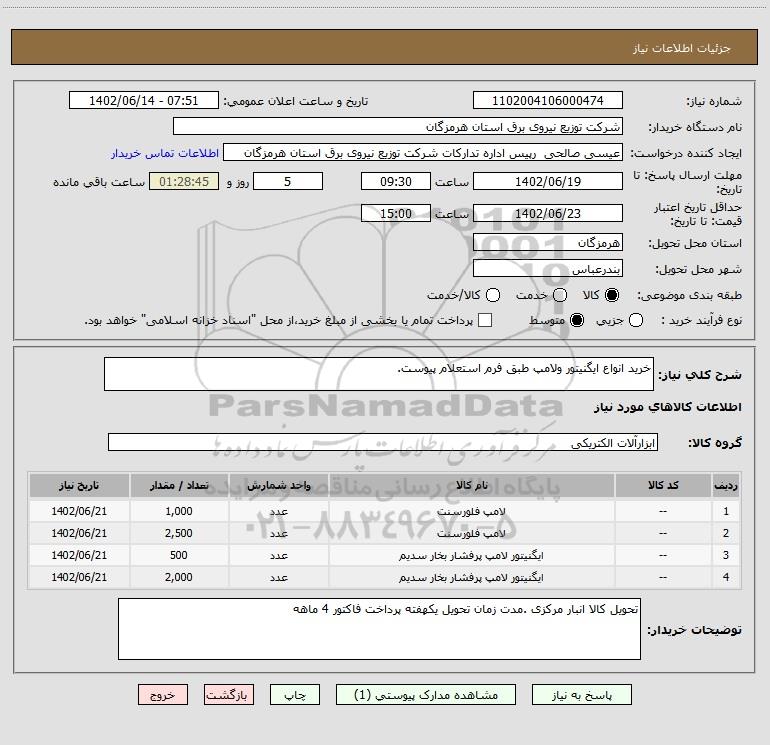
Task: Click the شرح کلی نیاز description box
Action: [379, 374]
